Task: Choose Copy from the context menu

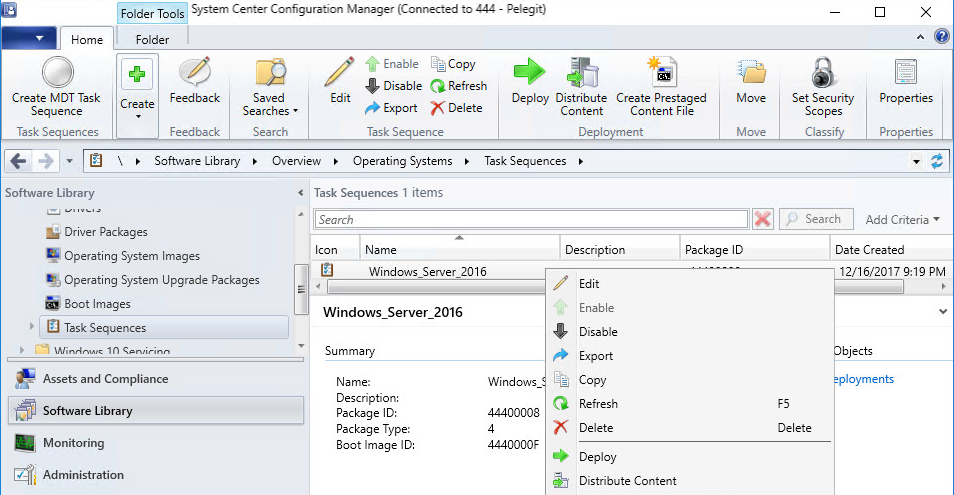Action: pyautogui.click(x=689, y=379)
